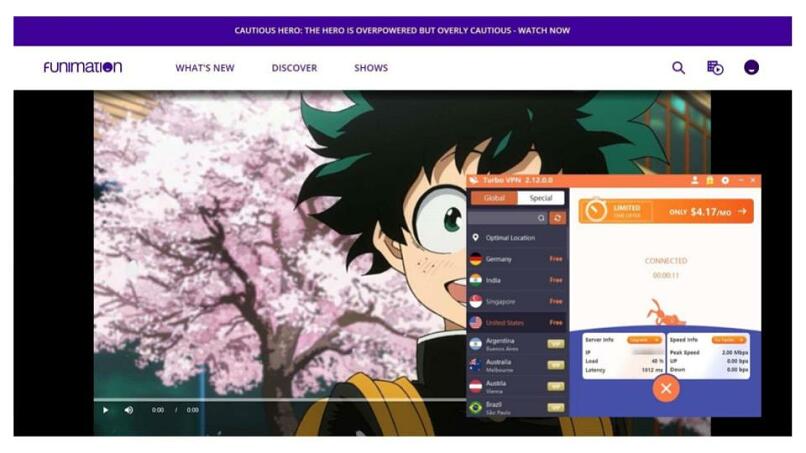Click the orange button in Server Info
The image size is (806, 453).
point(644,340)
